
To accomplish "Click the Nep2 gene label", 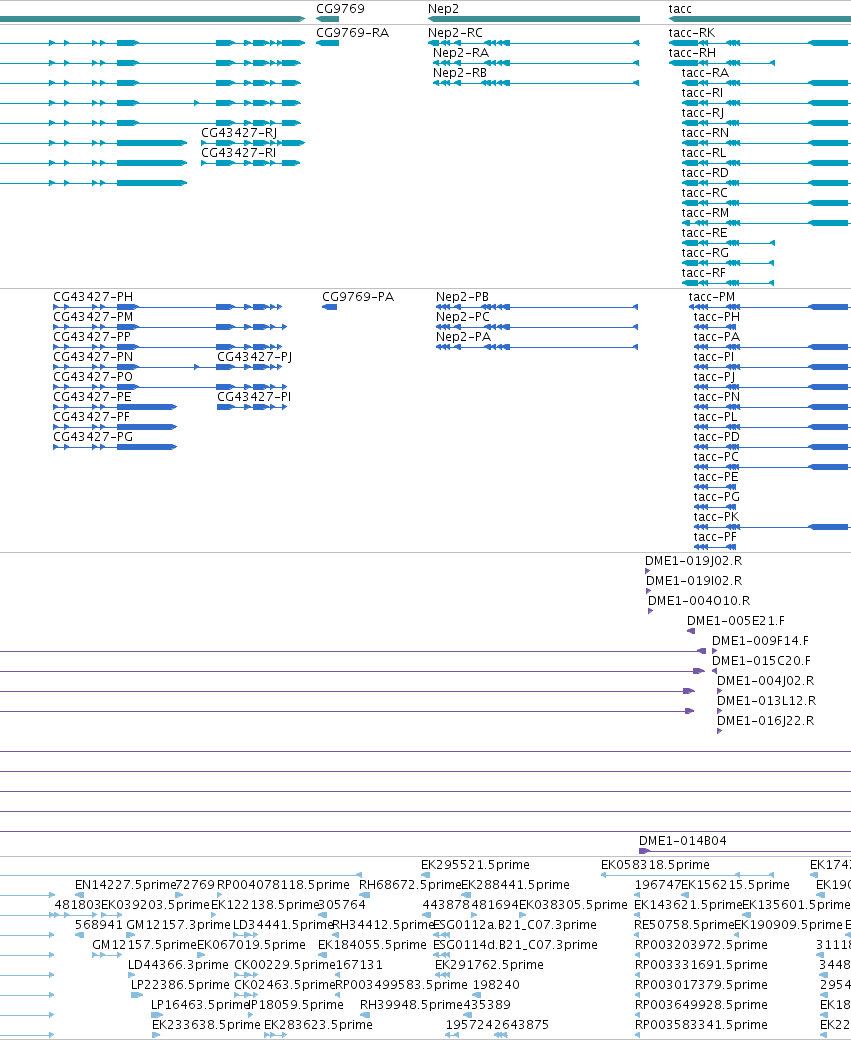I will tap(443, 9).
